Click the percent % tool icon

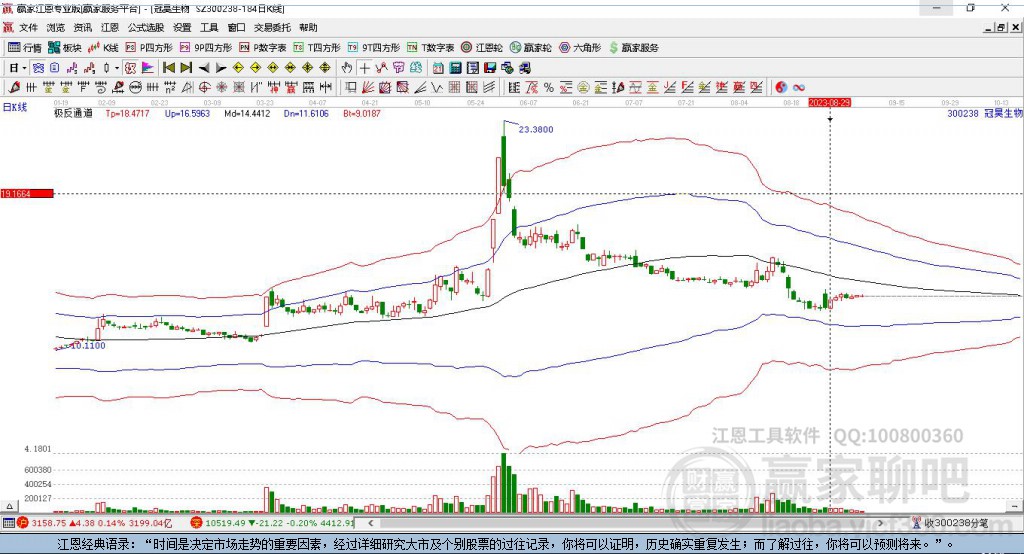tap(549, 87)
